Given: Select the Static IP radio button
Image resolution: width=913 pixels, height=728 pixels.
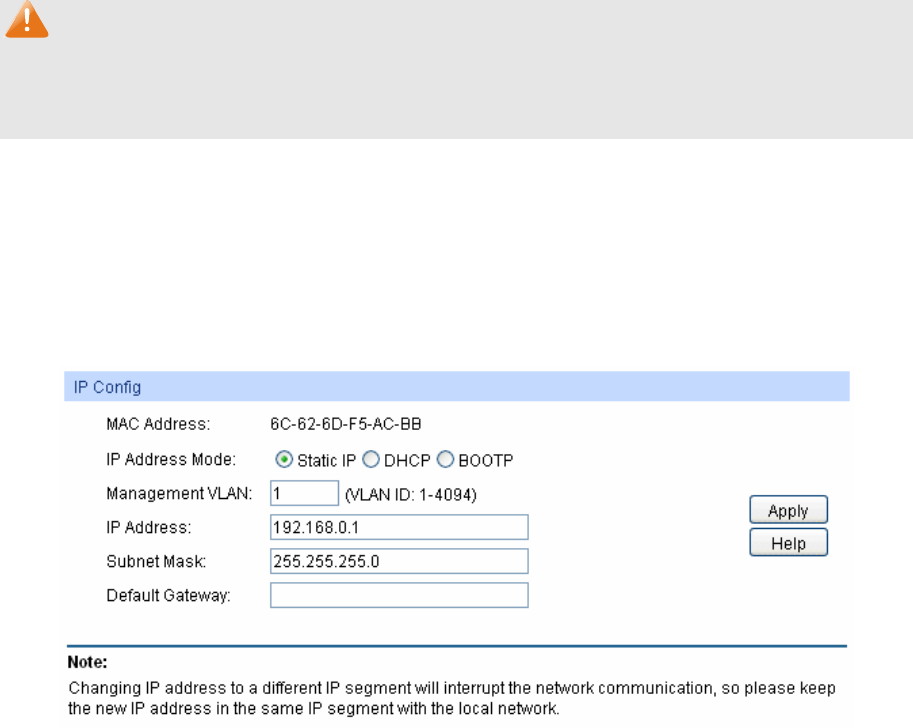Looking at the screenshot, I should tap(284, 460).
